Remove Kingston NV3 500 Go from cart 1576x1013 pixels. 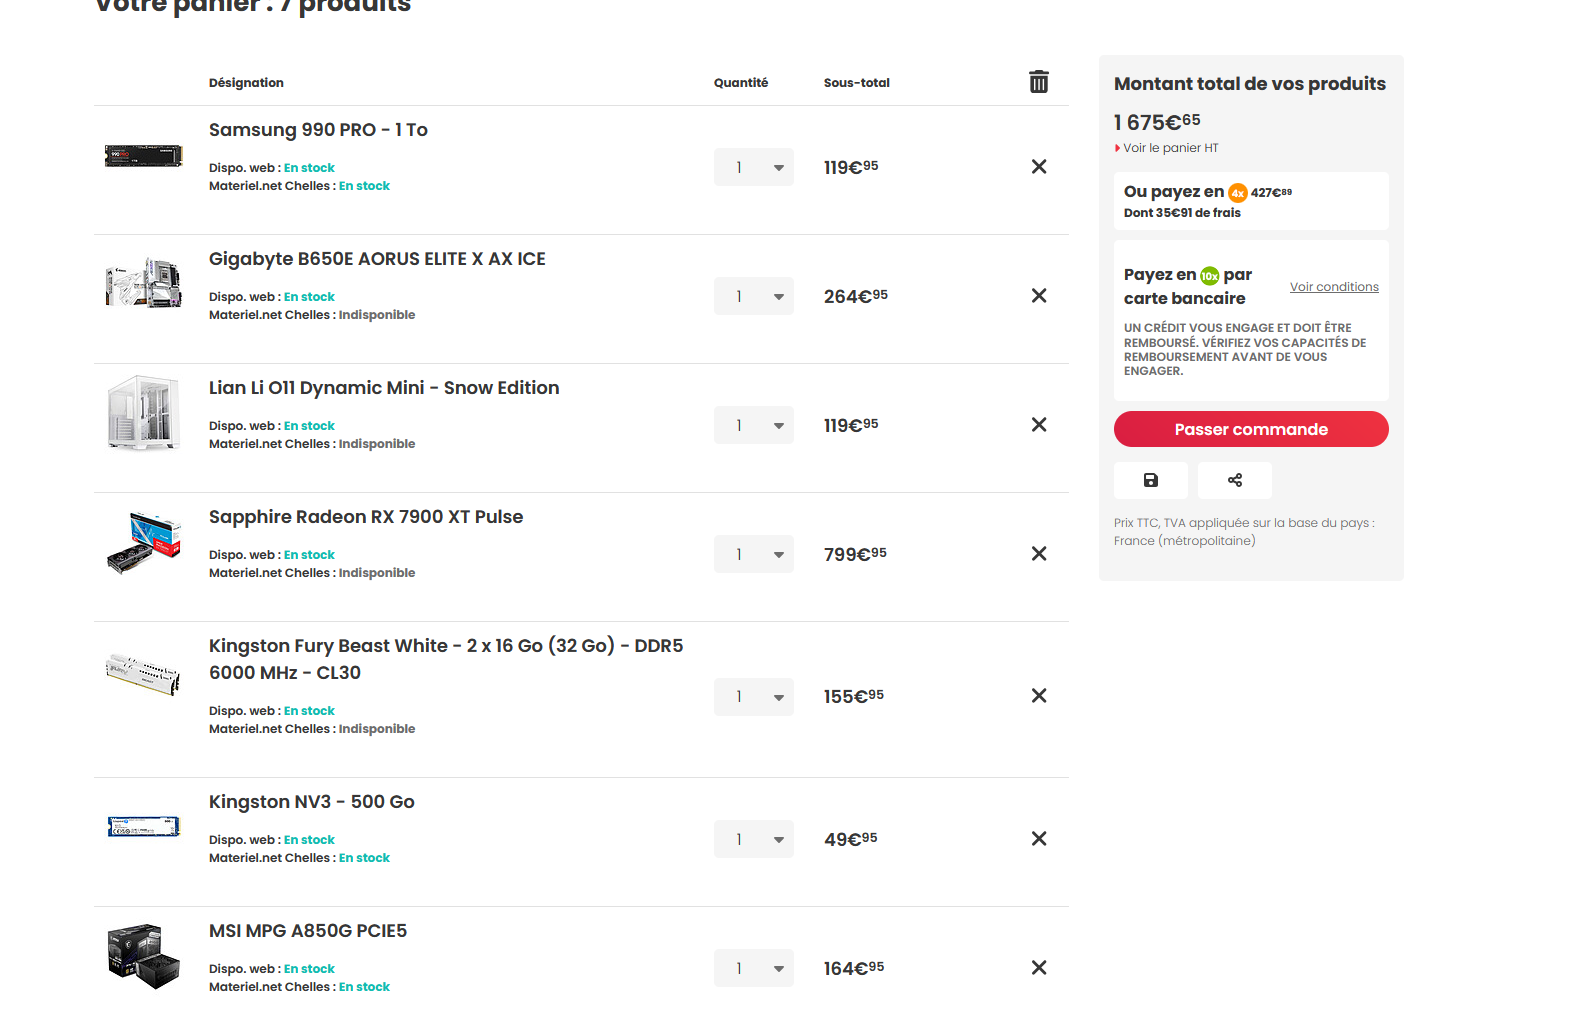point(1039,839)
